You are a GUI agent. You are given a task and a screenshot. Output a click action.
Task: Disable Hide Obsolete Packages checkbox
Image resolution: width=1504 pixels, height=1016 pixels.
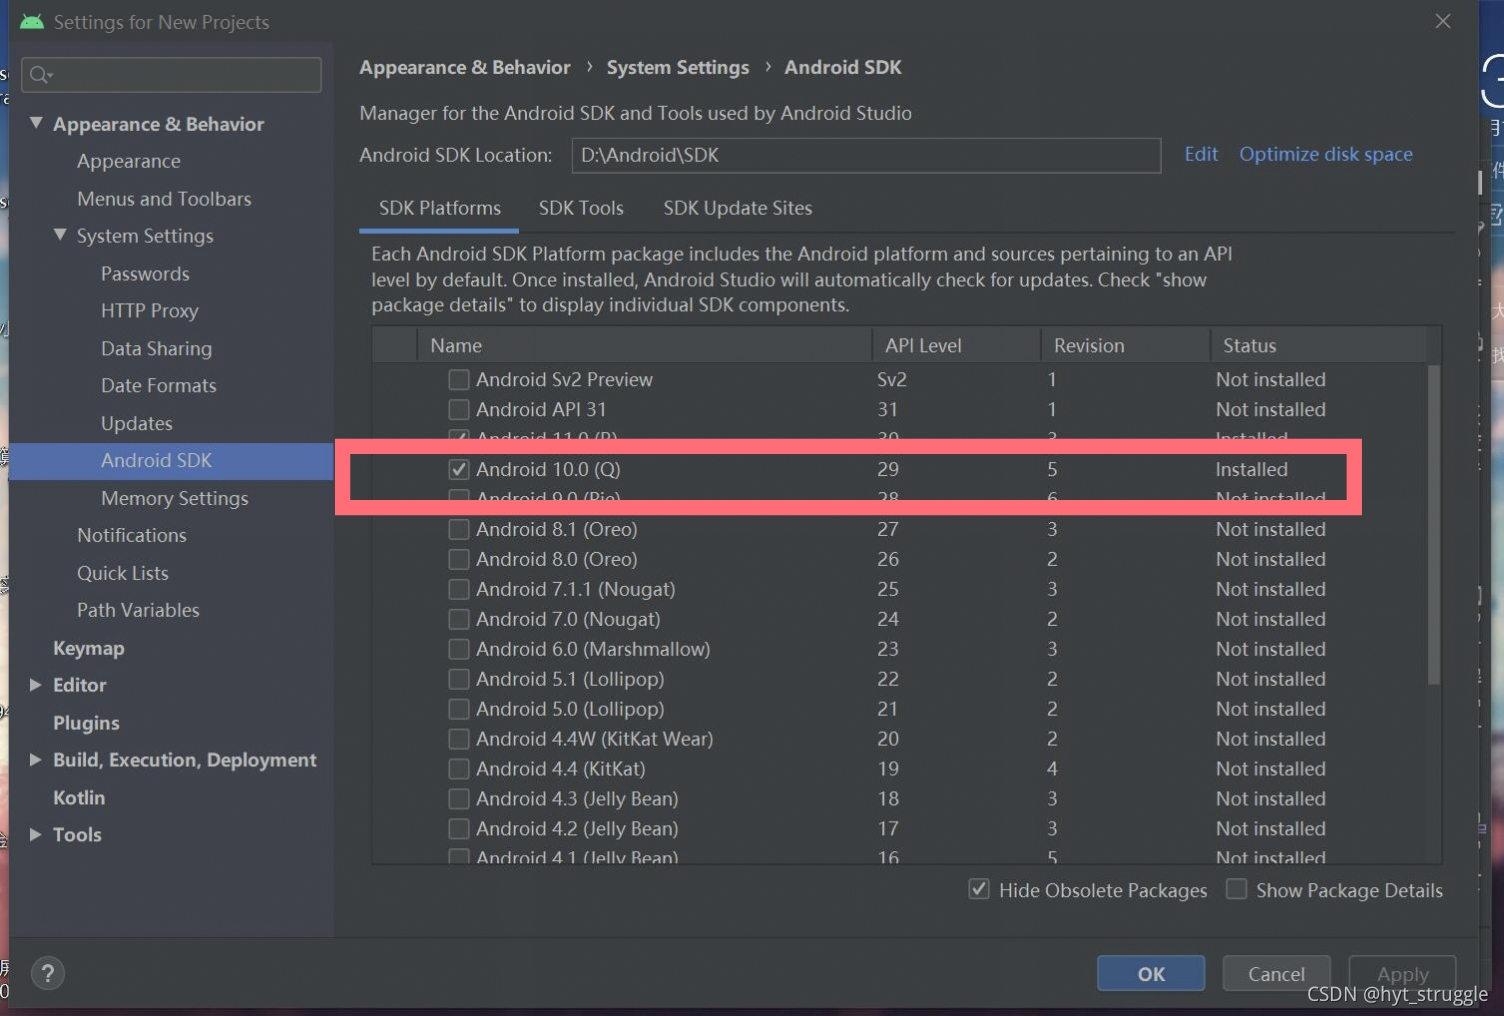point(979,889)
